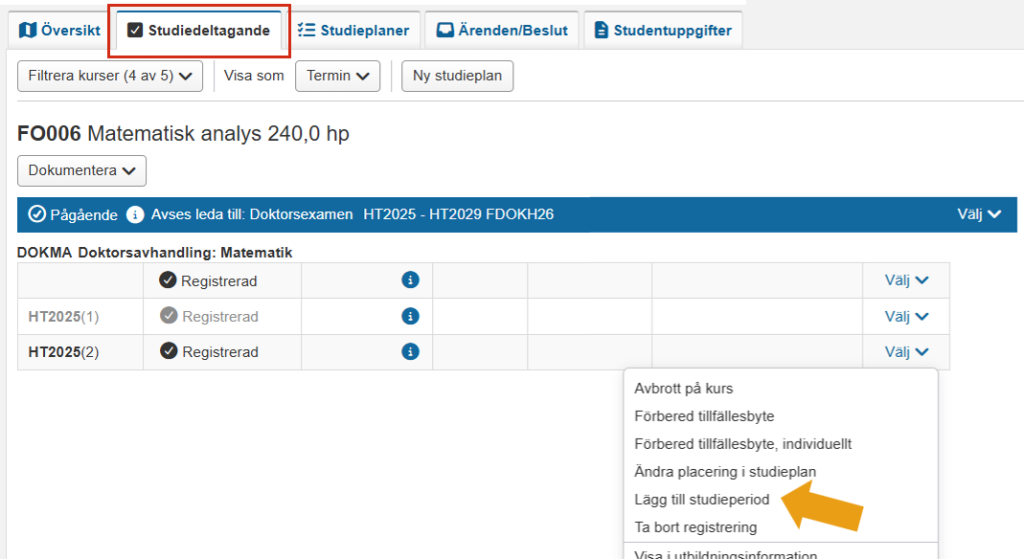Click DOKMA Doktorsavhandling: Matematik heading
The image size is (1024, 559).
tap(155, 253)
